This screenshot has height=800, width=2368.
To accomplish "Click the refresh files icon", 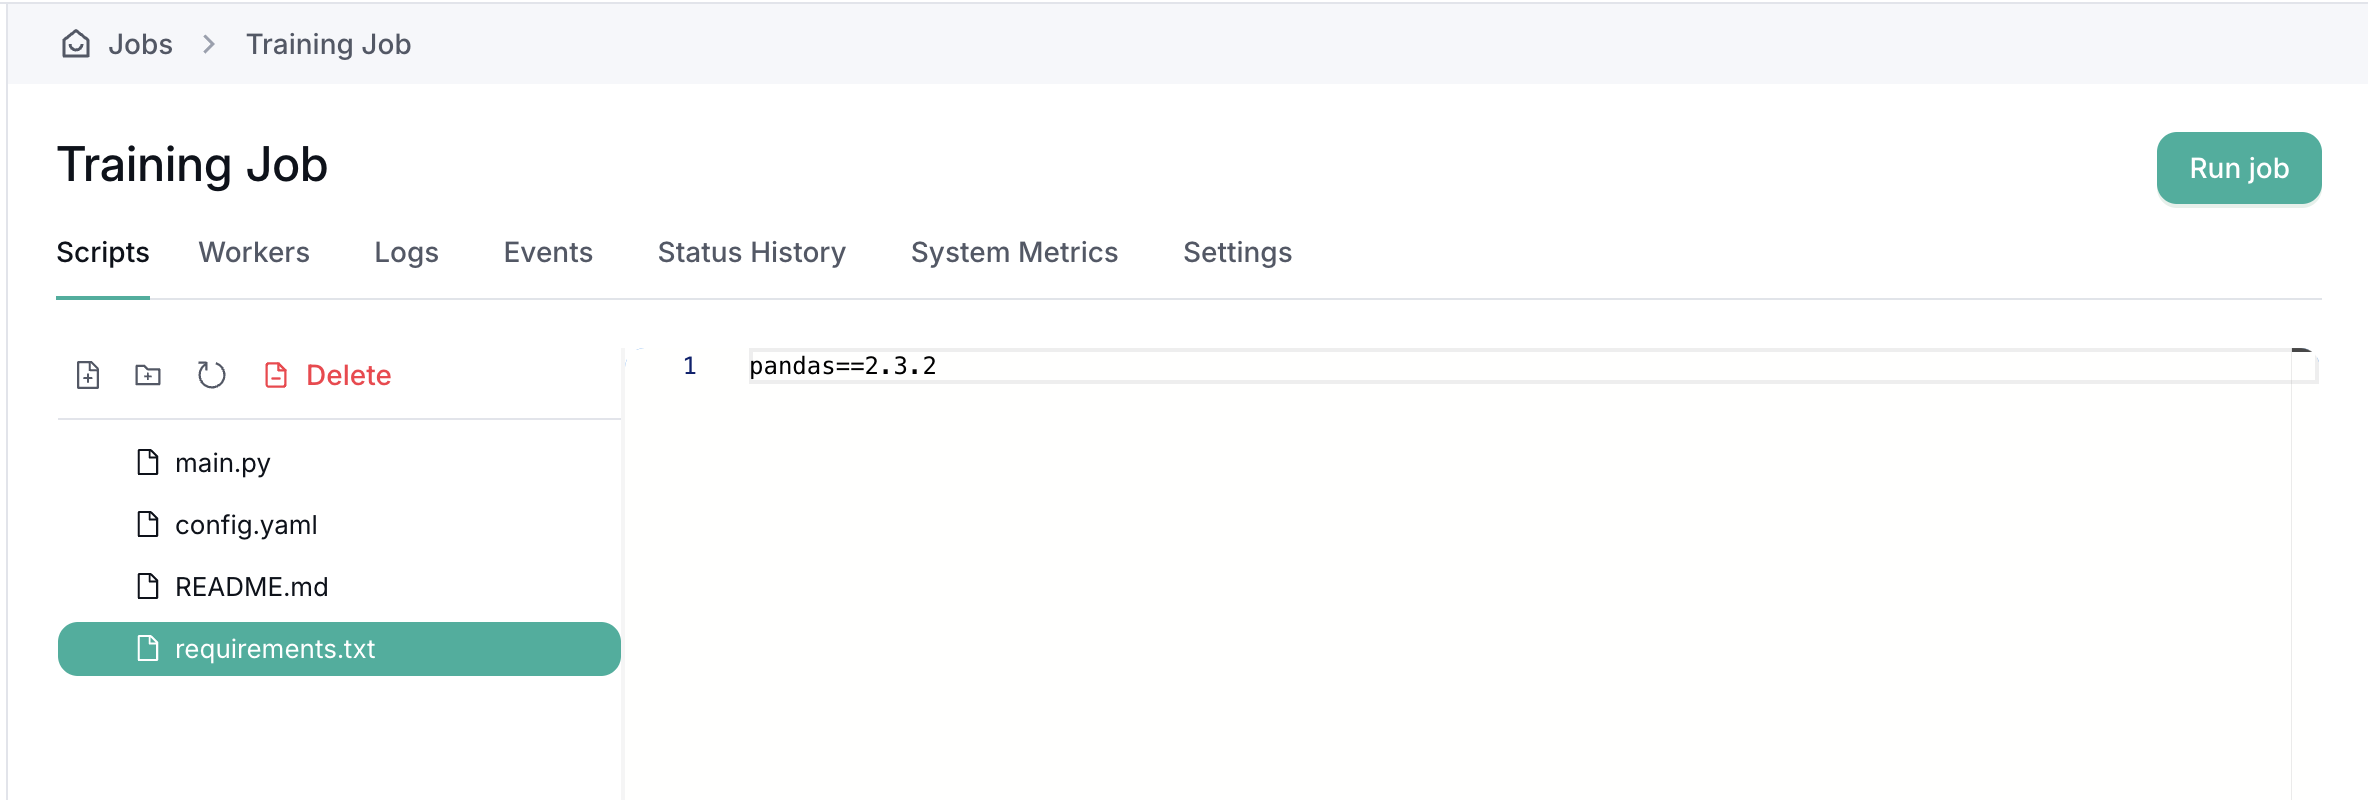I will (x=211, y=375).
